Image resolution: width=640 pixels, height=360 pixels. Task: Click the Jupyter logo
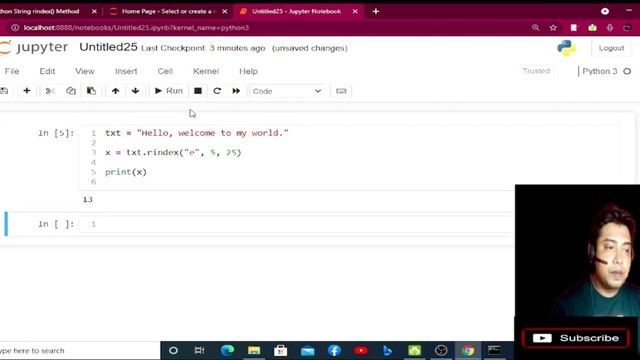[34, 47]
